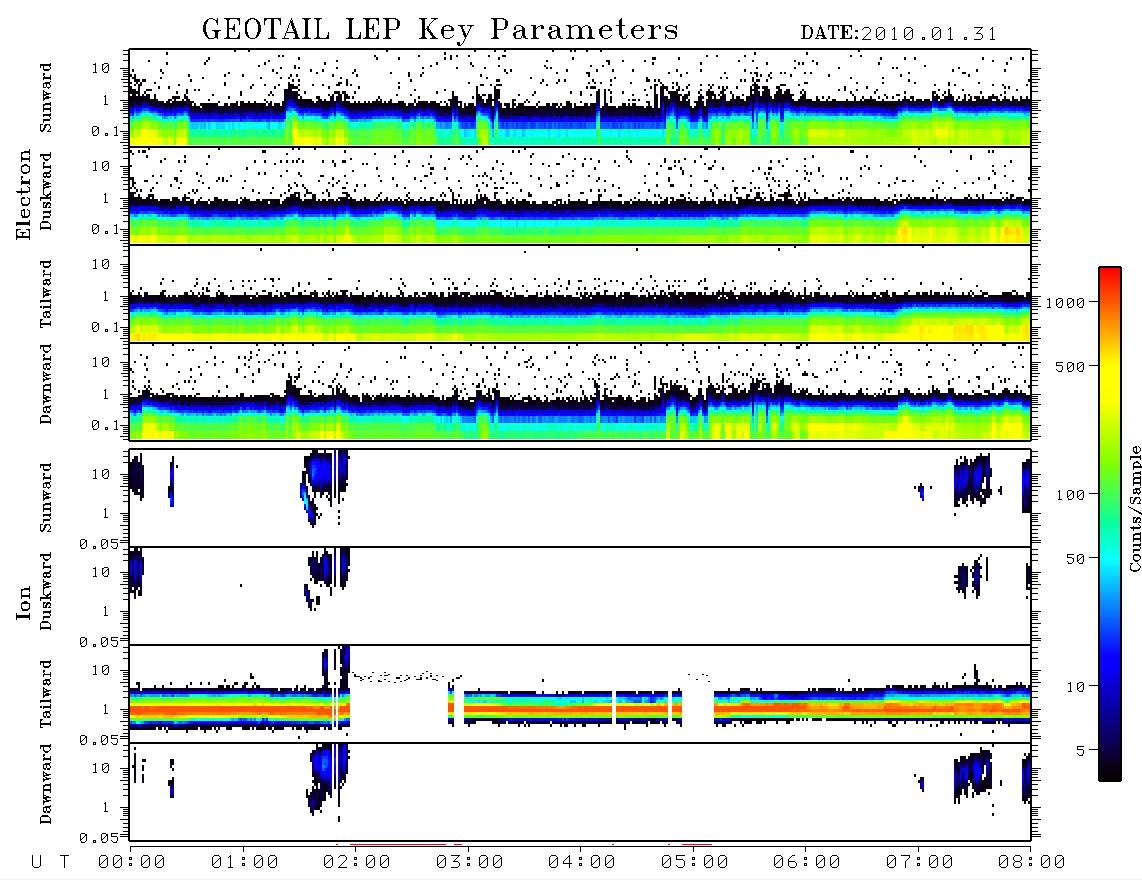Click inside the Electron Sunward spectrogram panel
The image size is (1142, 880).
coord(580,98)
